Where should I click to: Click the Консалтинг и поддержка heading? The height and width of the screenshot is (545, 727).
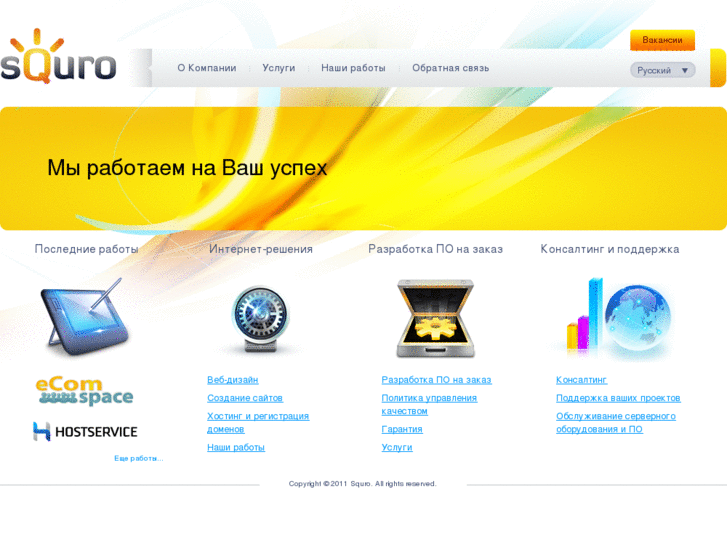610,249
